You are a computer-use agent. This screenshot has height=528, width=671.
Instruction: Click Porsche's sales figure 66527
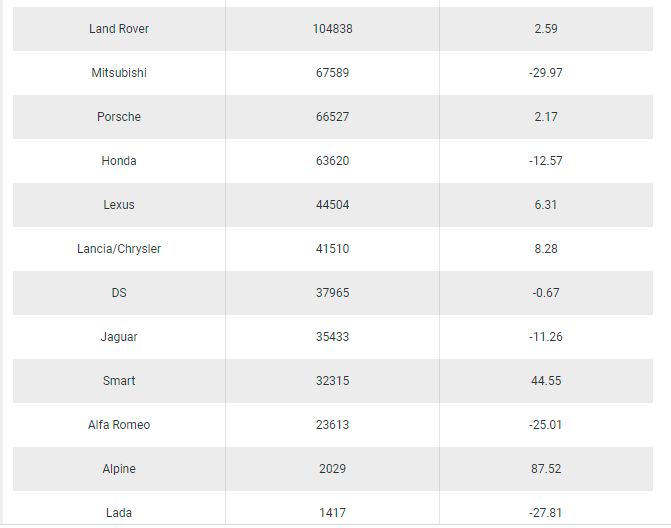332,117
